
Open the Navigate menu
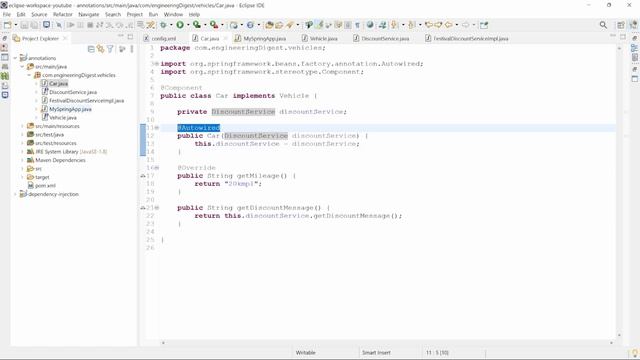pos(89,14)
